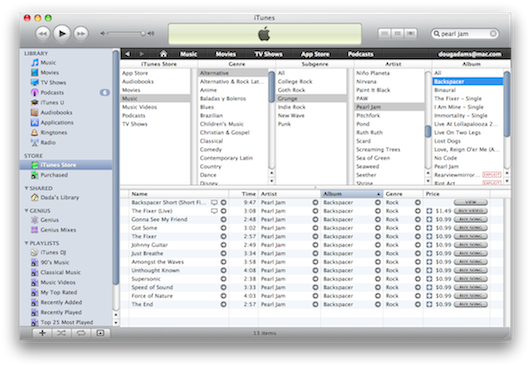Collapse the Genius sidebar section
The width and height of the screenshot is (531, 367).
click(x=26, y=210)
